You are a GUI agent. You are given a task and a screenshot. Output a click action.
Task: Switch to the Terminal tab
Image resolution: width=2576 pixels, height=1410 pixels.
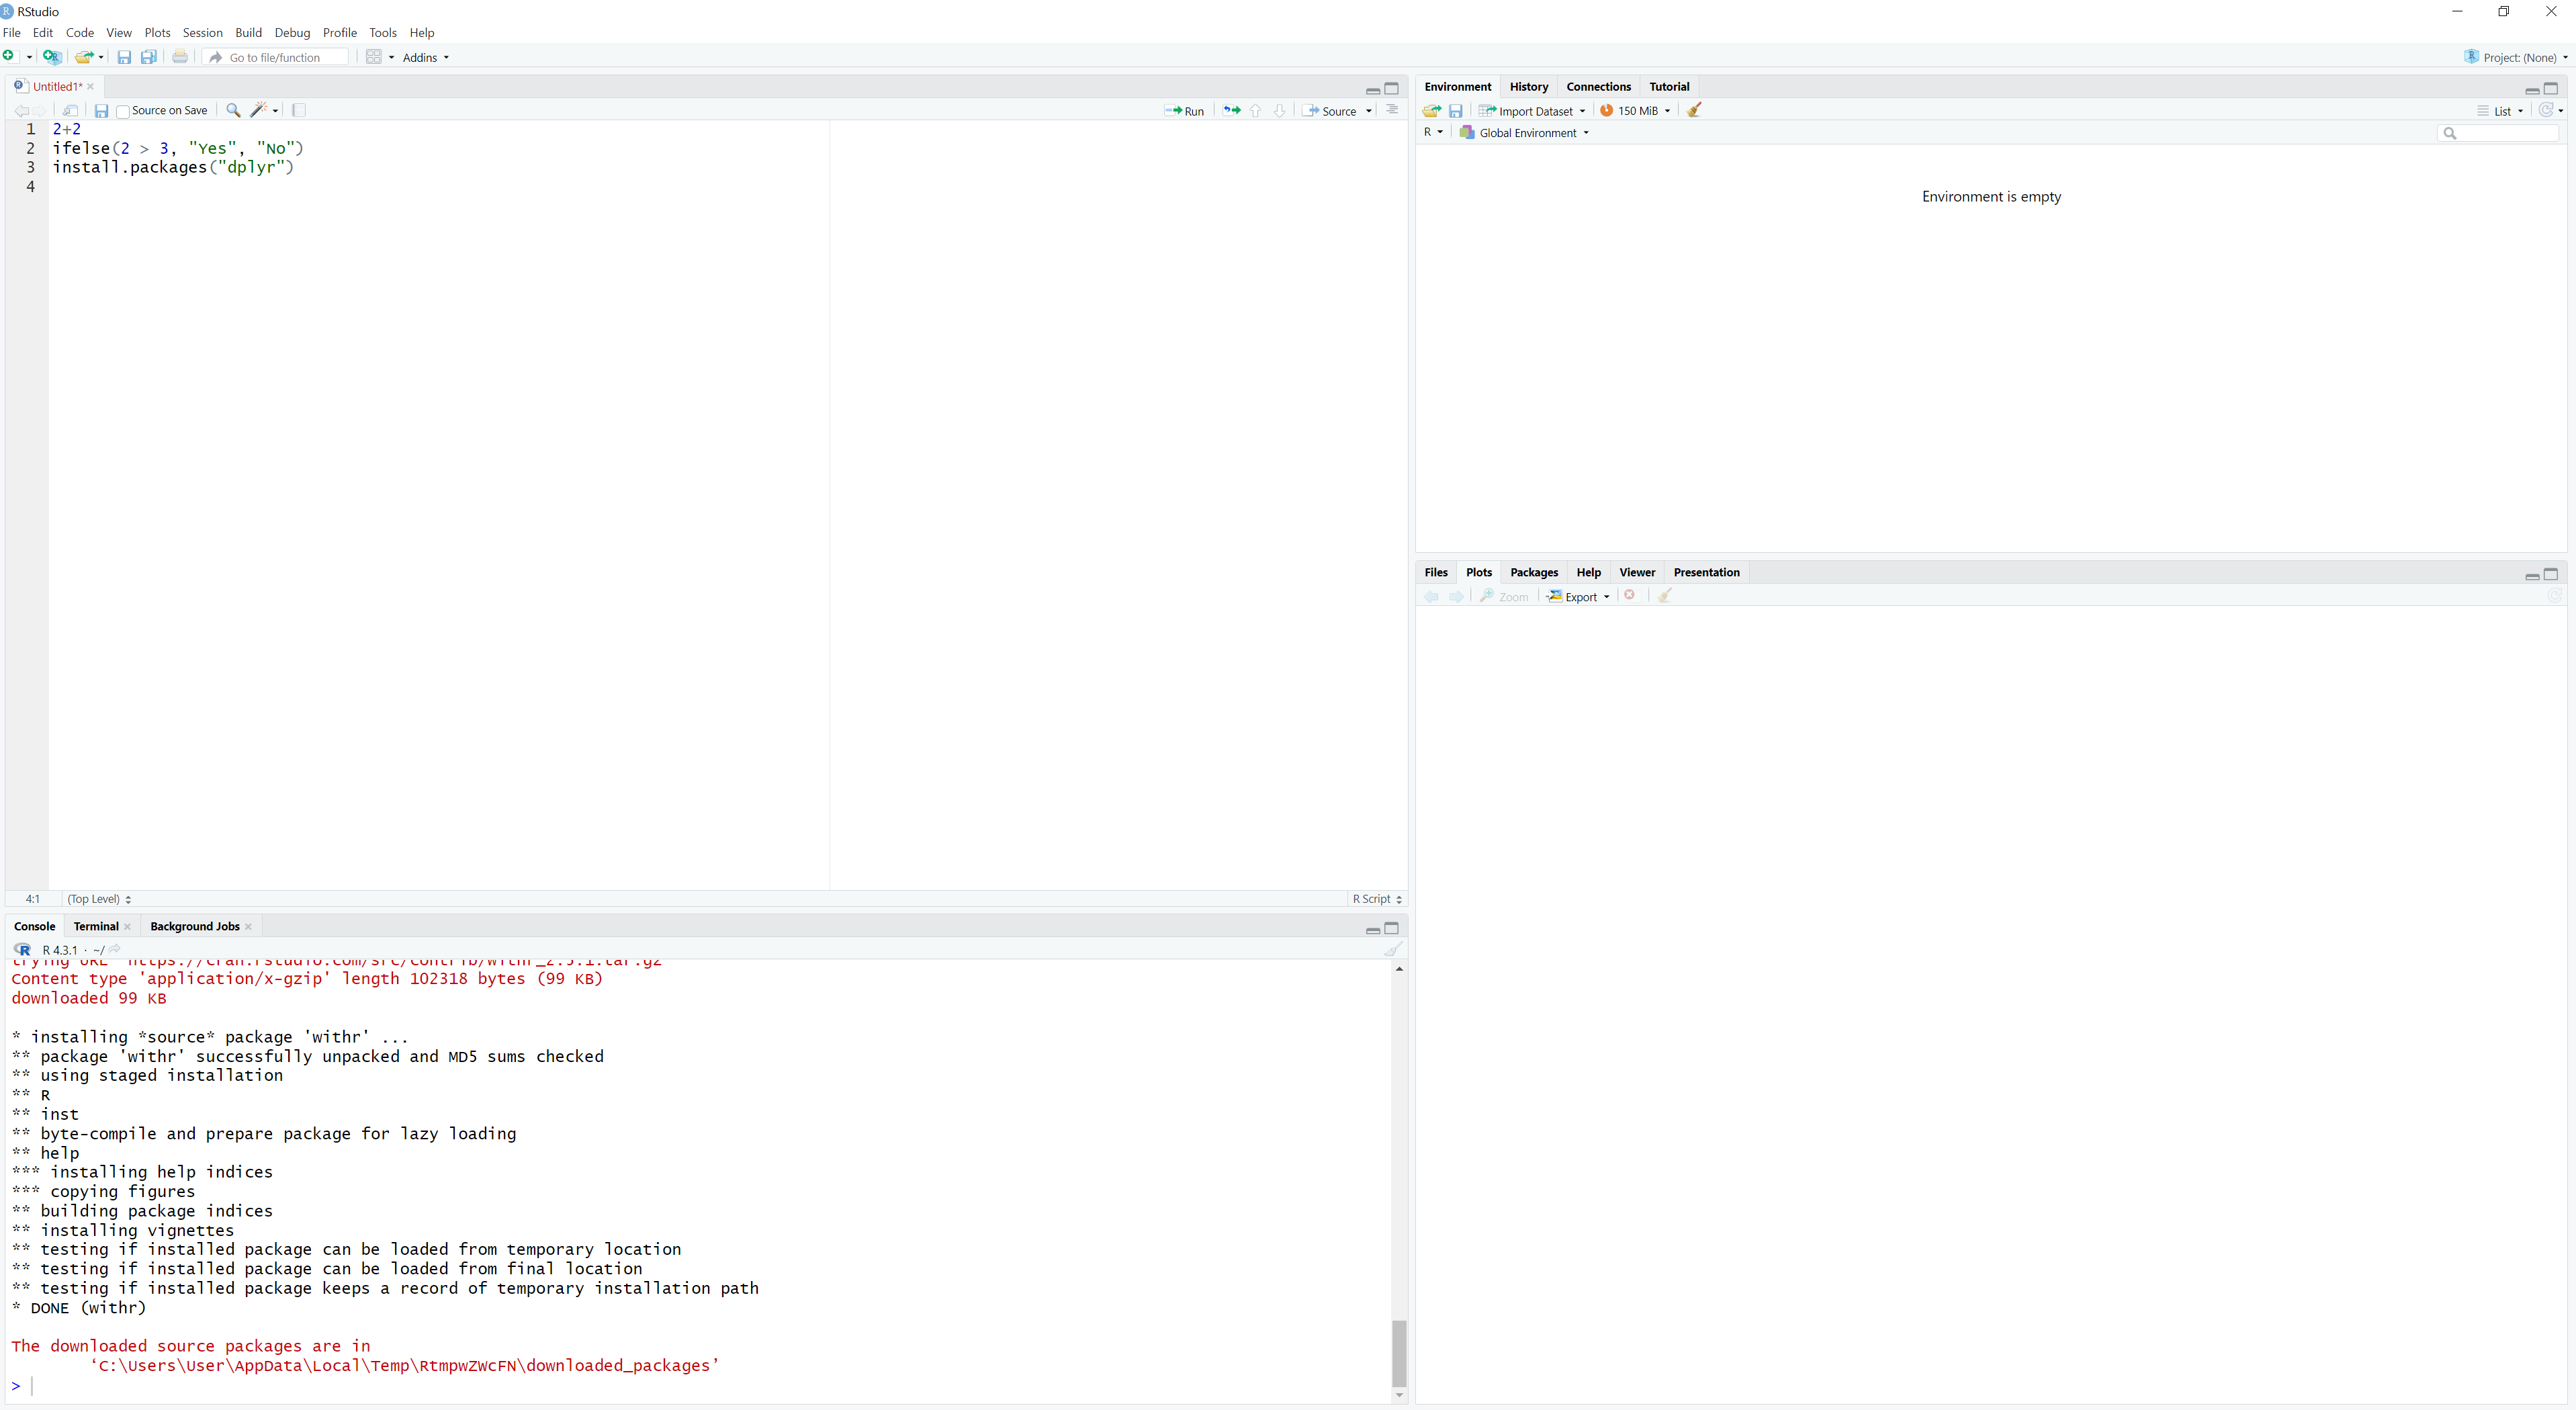click(x=96, y=926)
